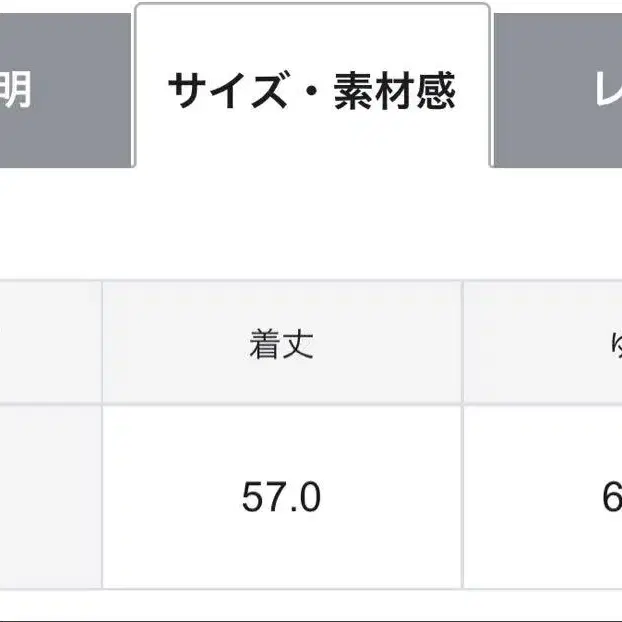Viewport: 622px width, 622px height.
Task: Click the 着丈 column header cell
Action: pos(281,344)
